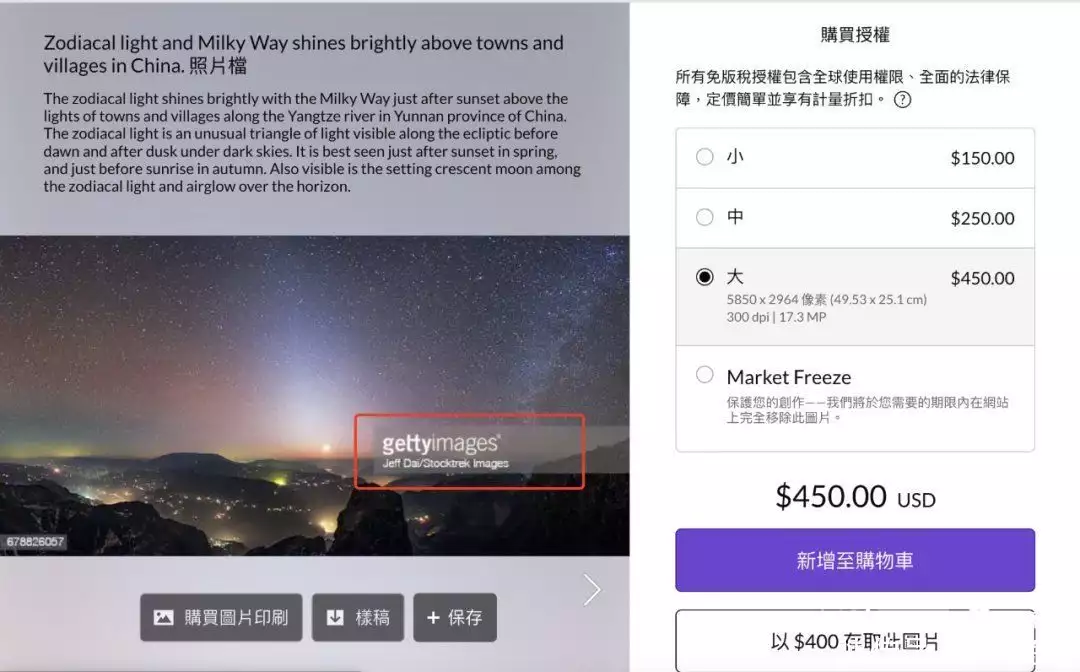Click the $150.00 price row
This screenshot has height=672, width=1080.
(855, 158)
